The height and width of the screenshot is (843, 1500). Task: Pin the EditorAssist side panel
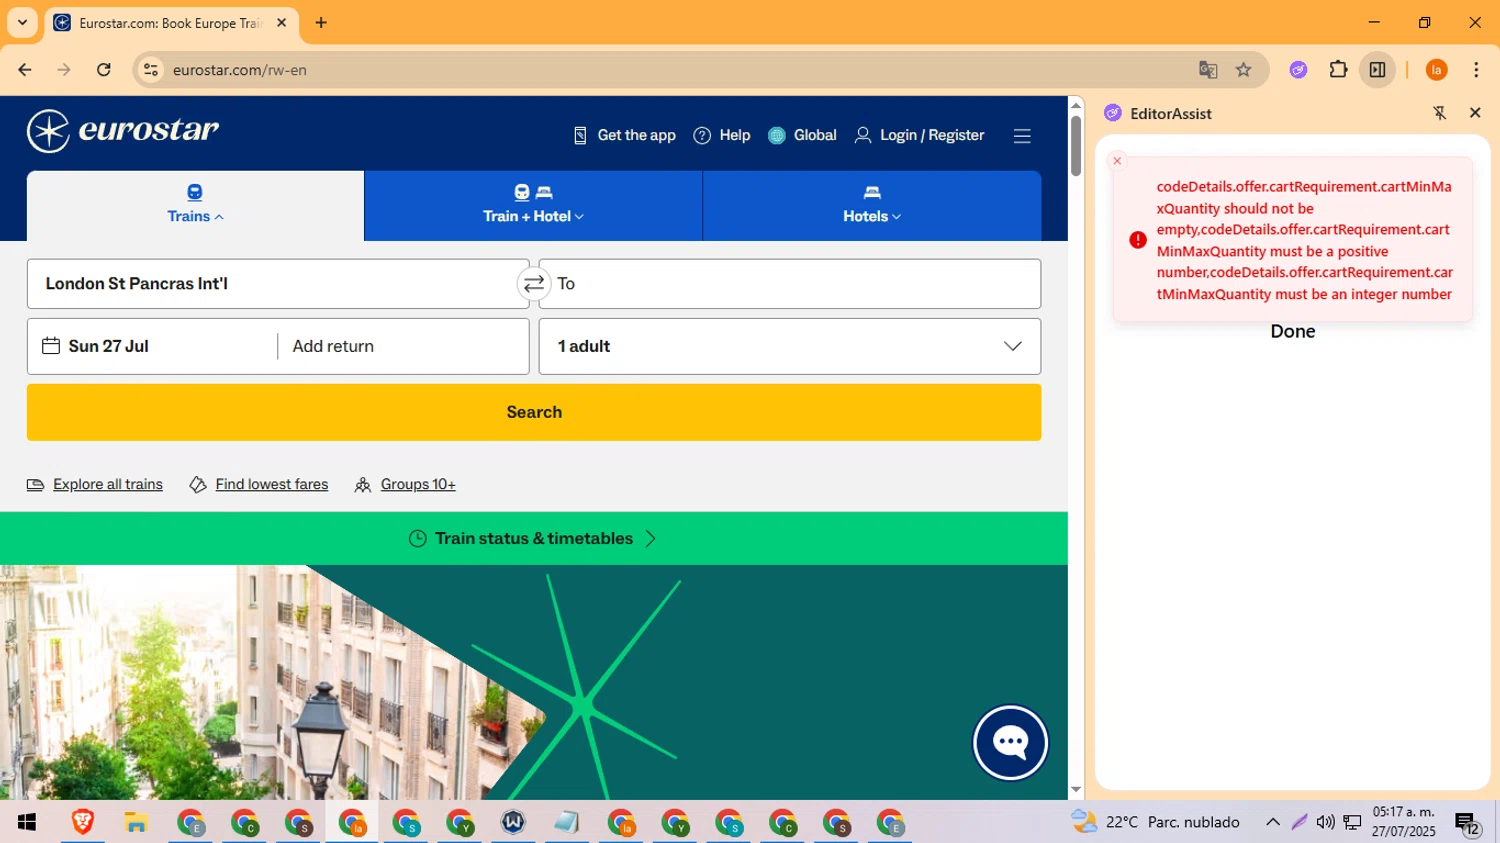1440,113
